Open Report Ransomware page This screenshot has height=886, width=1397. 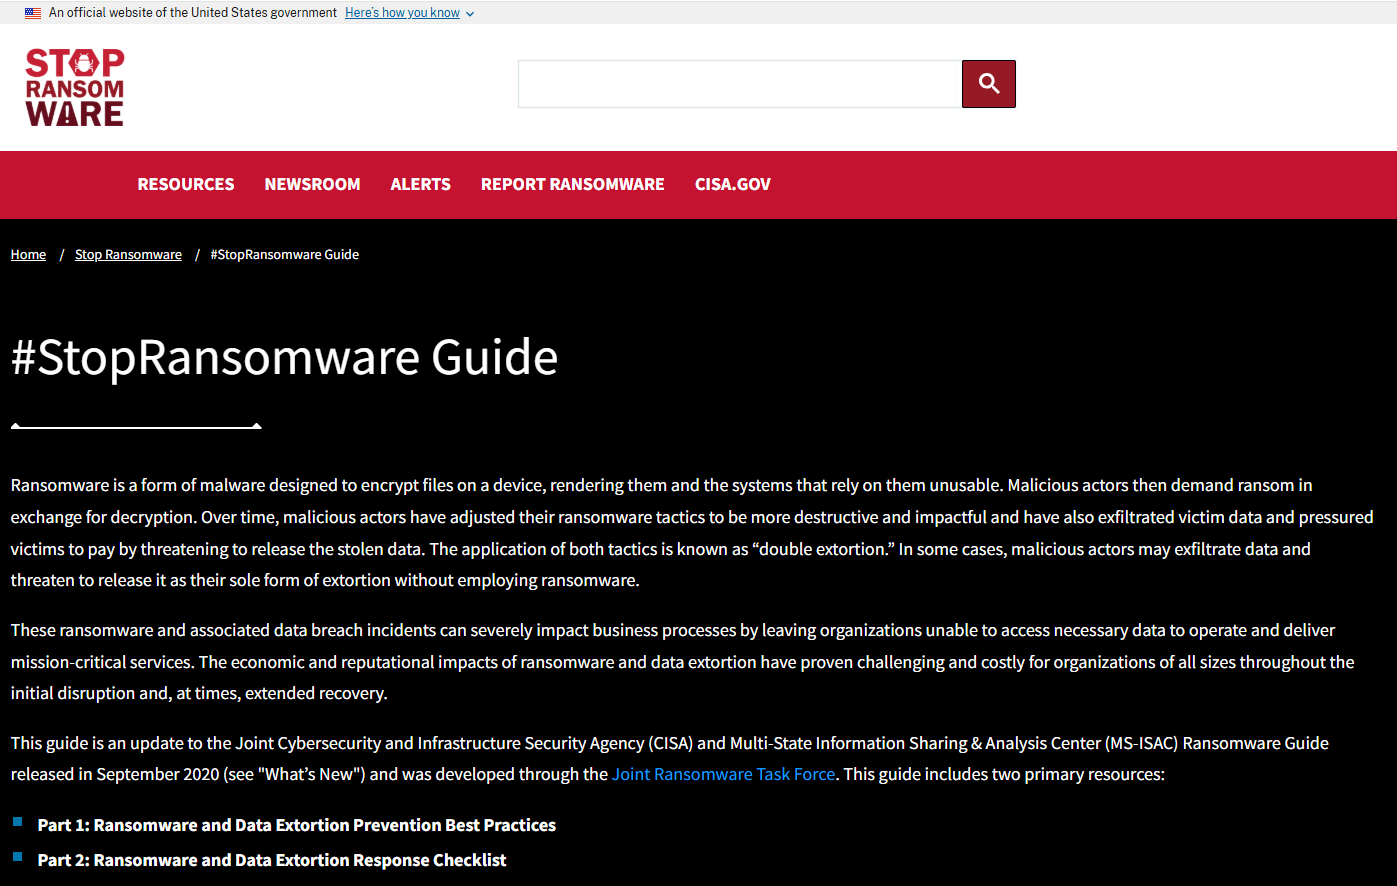click(572, 184)
